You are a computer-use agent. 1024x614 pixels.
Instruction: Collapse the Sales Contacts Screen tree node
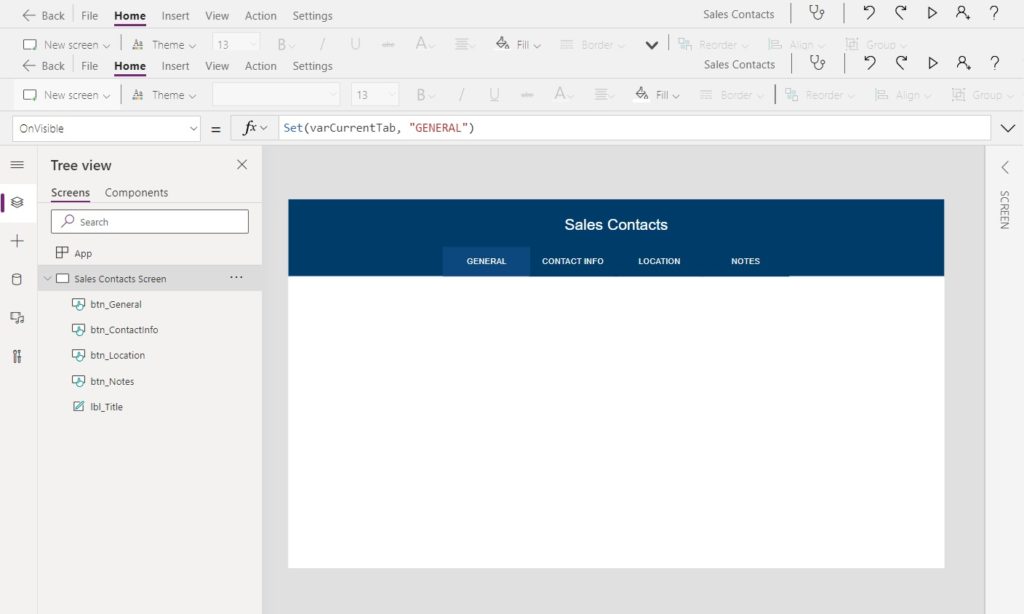coord(46,278)
